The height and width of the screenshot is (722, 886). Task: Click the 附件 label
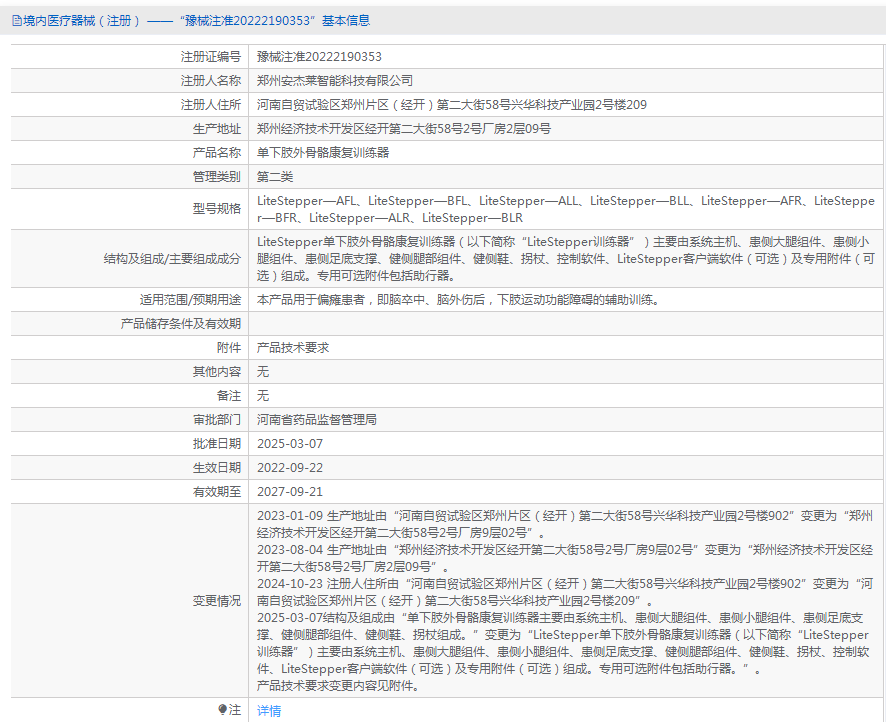(x=229, y=348)
